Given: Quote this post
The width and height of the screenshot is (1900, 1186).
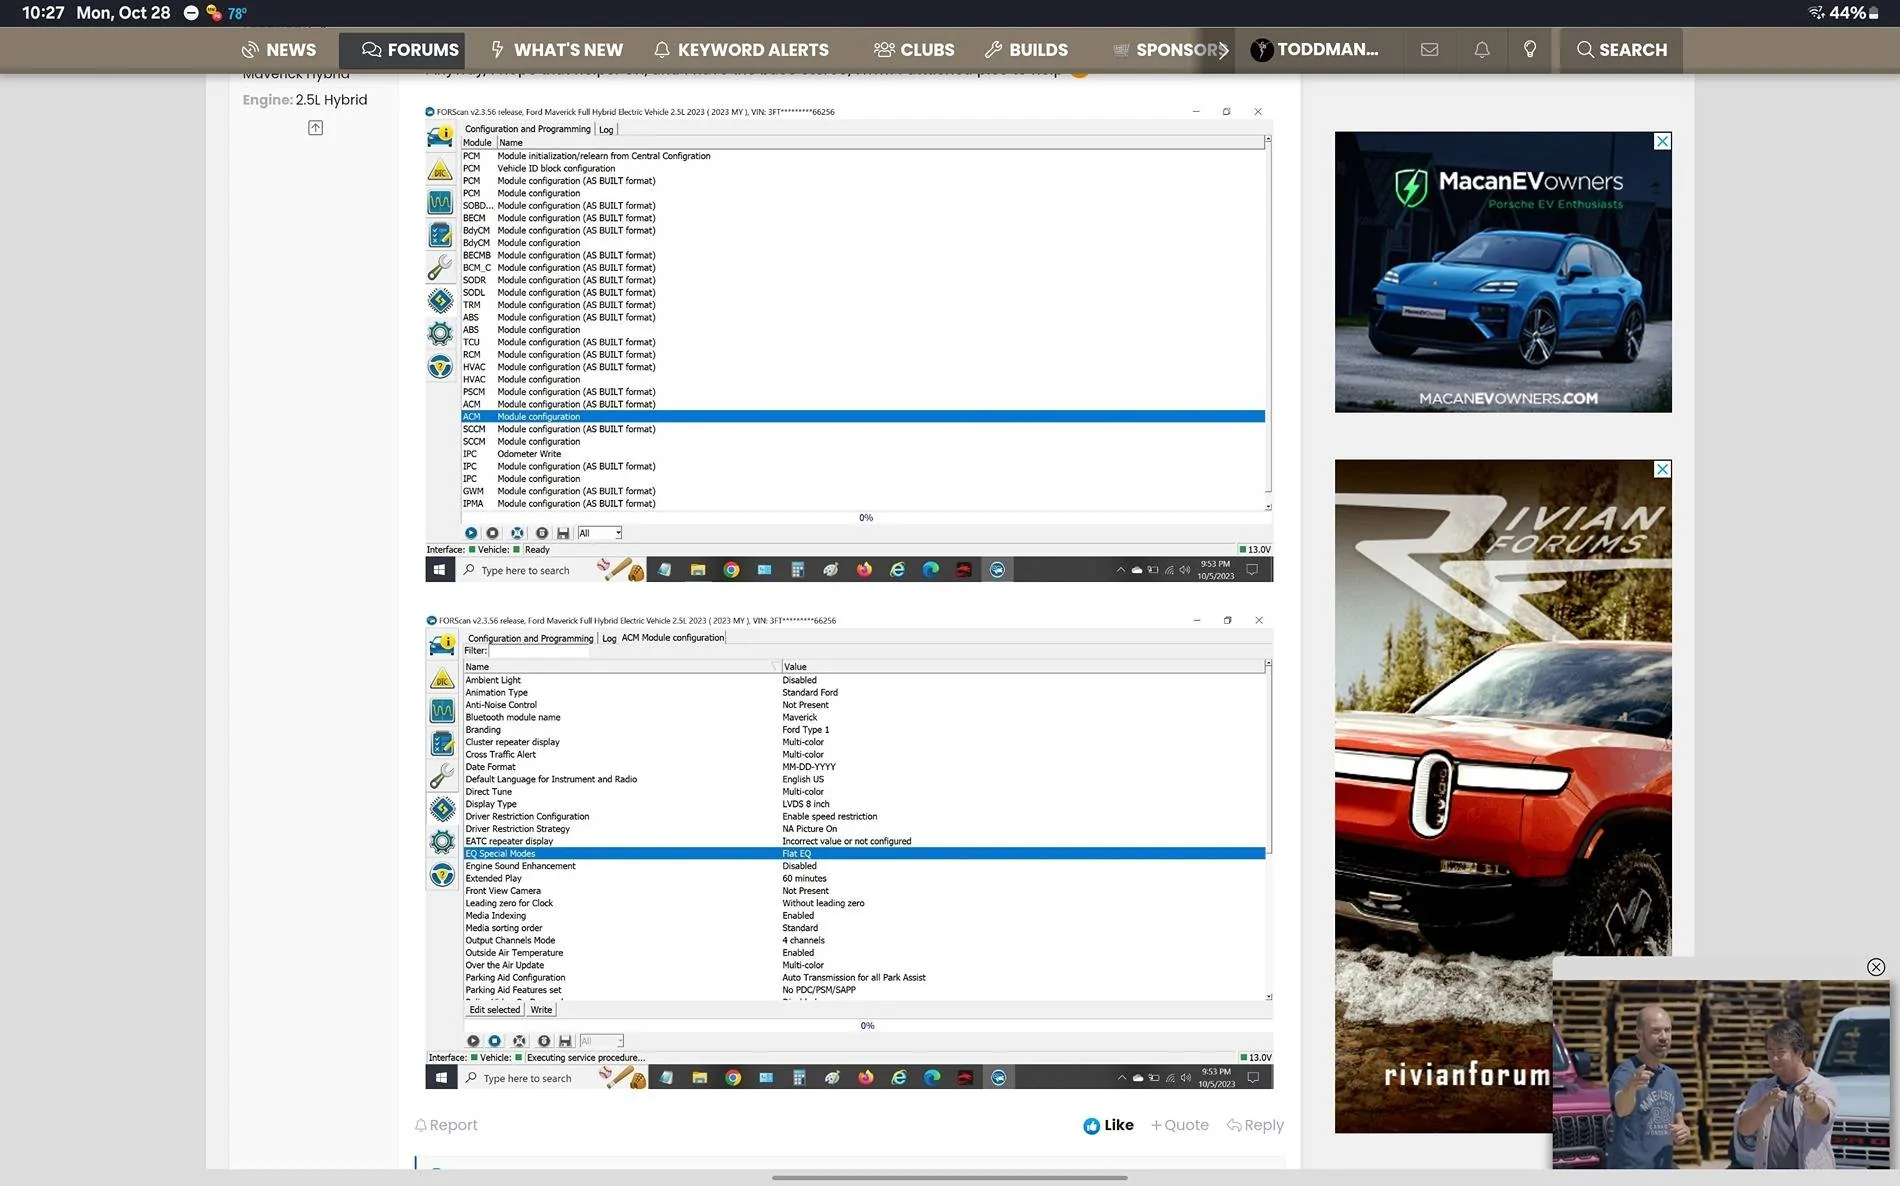Looking at the screenshot, I should click(x=1180, y=1125).
